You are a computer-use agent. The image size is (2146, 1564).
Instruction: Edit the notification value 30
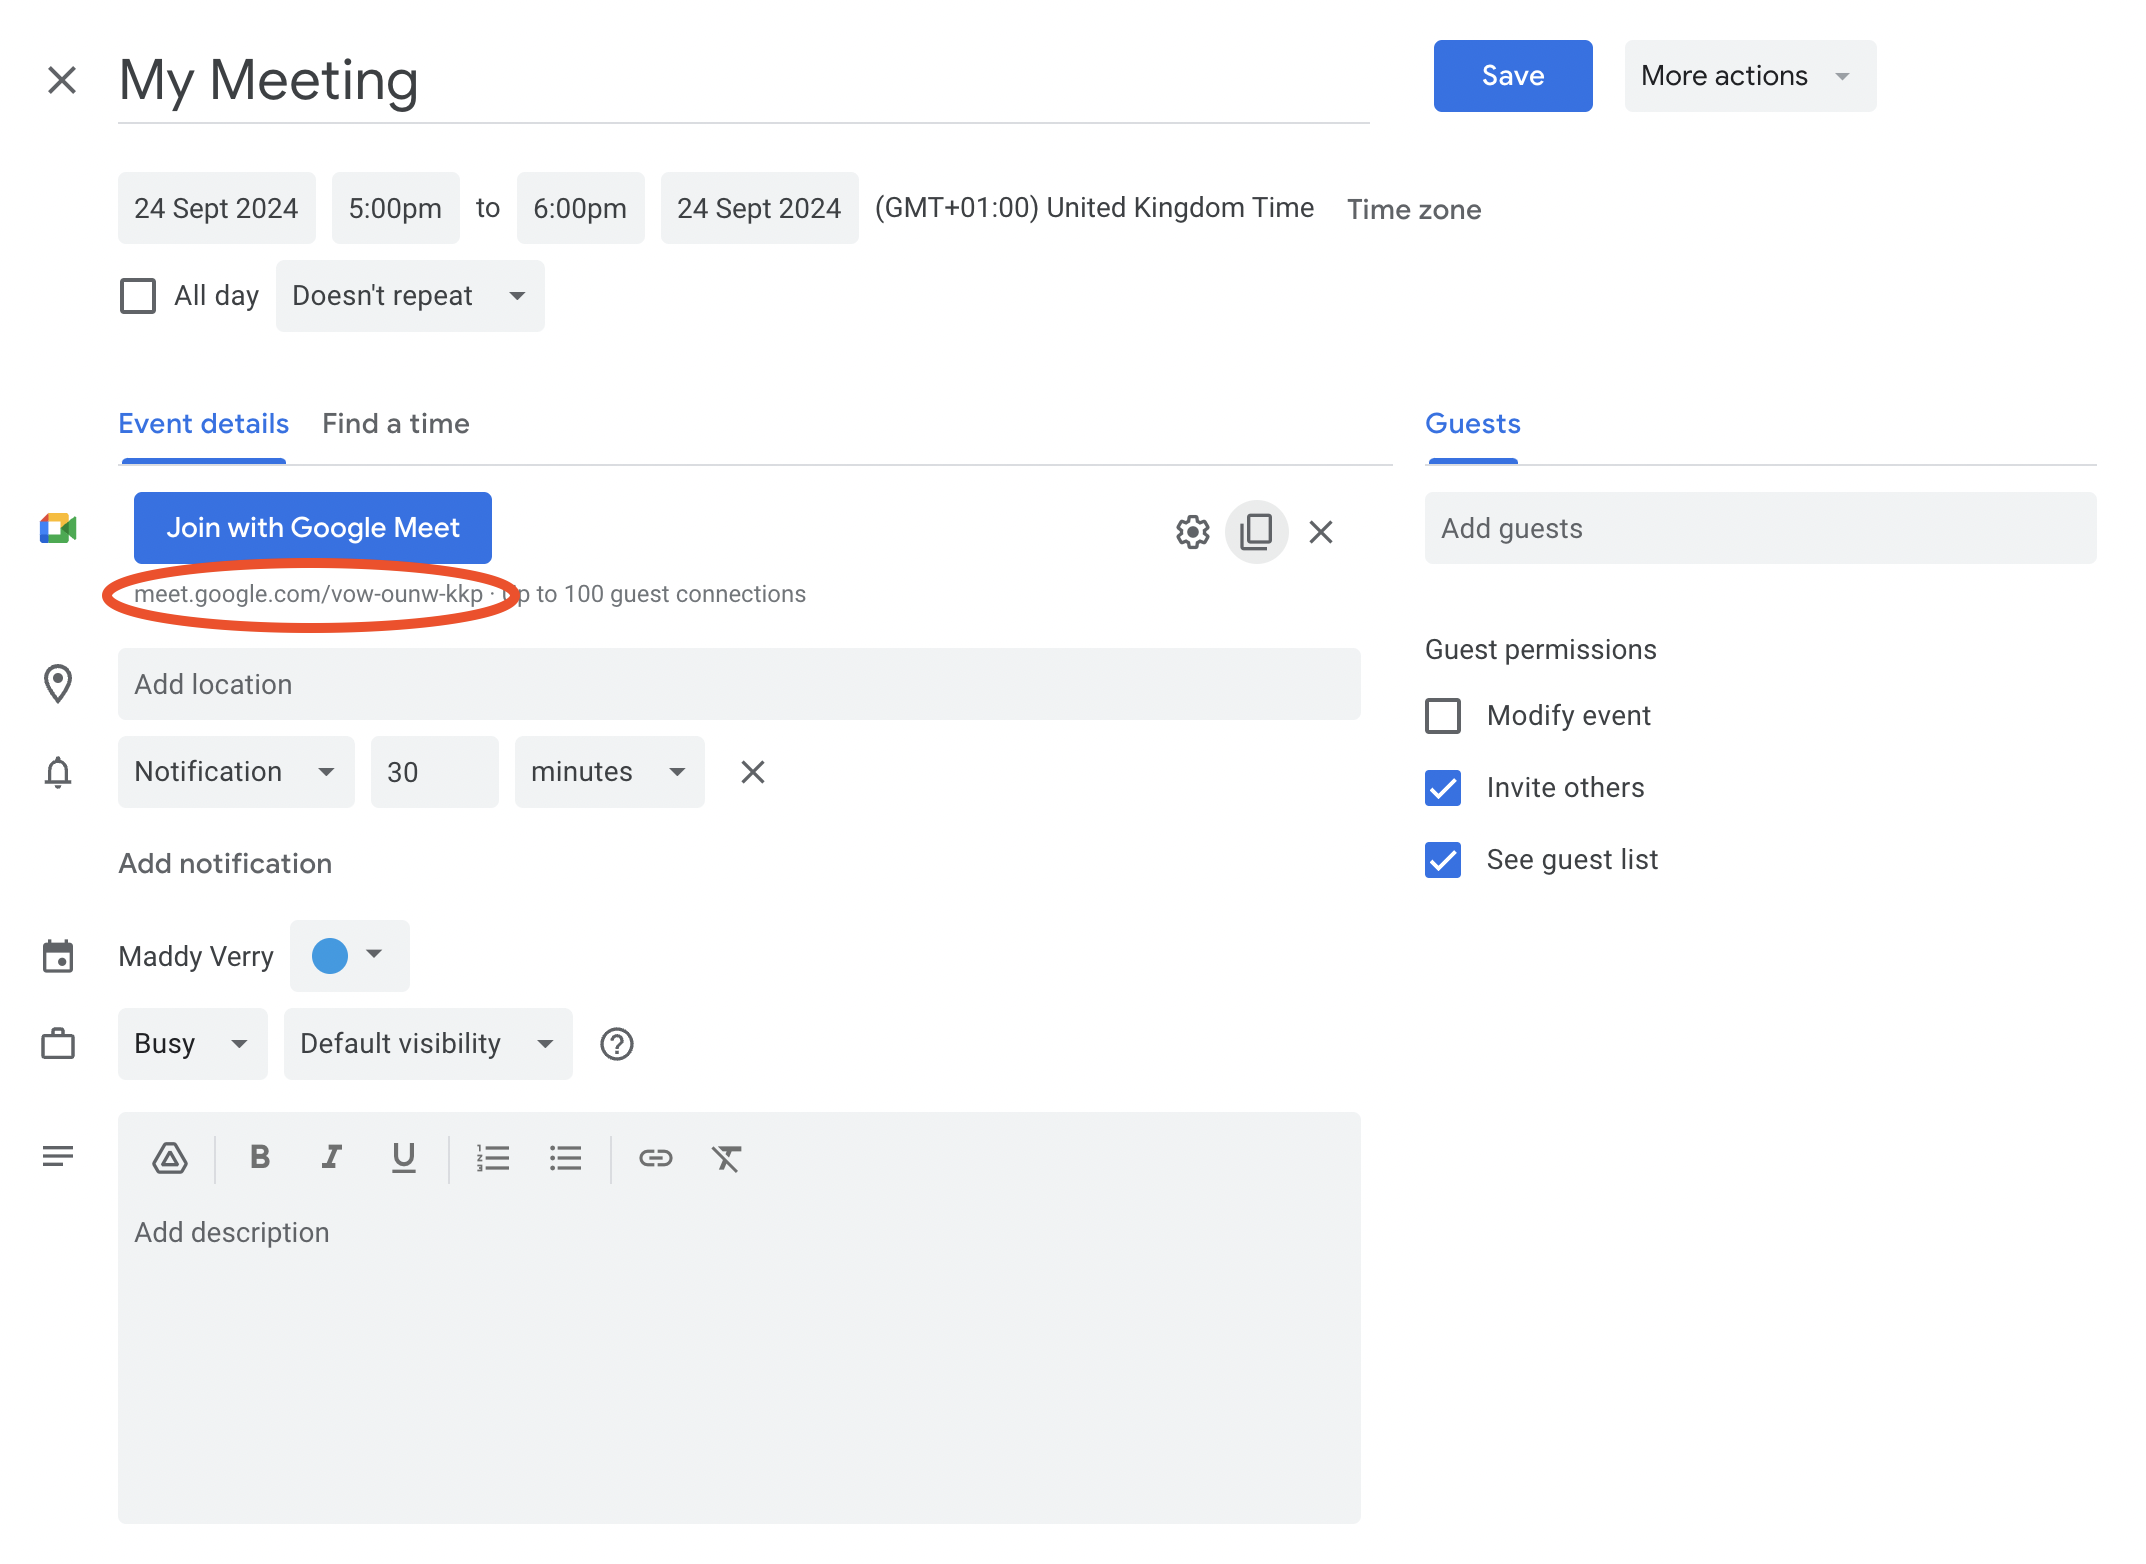point(435,772)
